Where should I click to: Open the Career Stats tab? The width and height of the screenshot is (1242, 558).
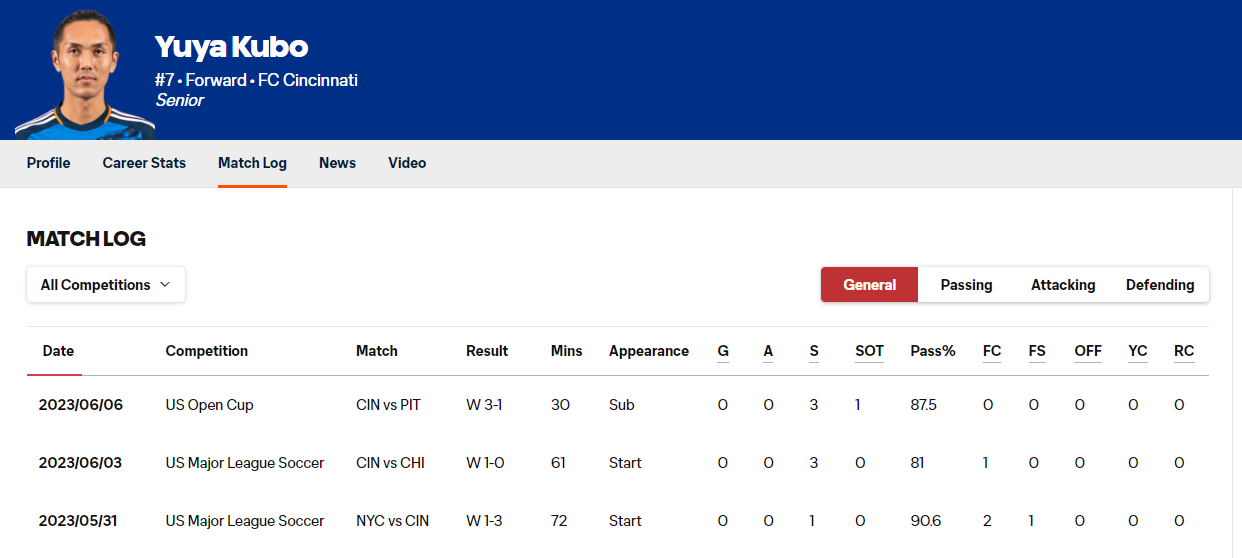tap(144, 163)
